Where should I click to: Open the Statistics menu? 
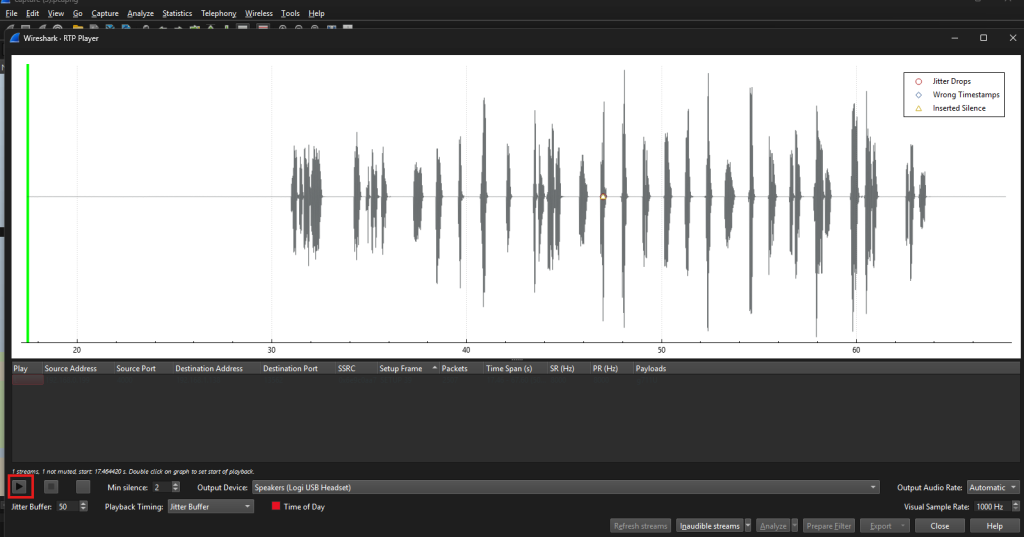click(x=177, y=13)
